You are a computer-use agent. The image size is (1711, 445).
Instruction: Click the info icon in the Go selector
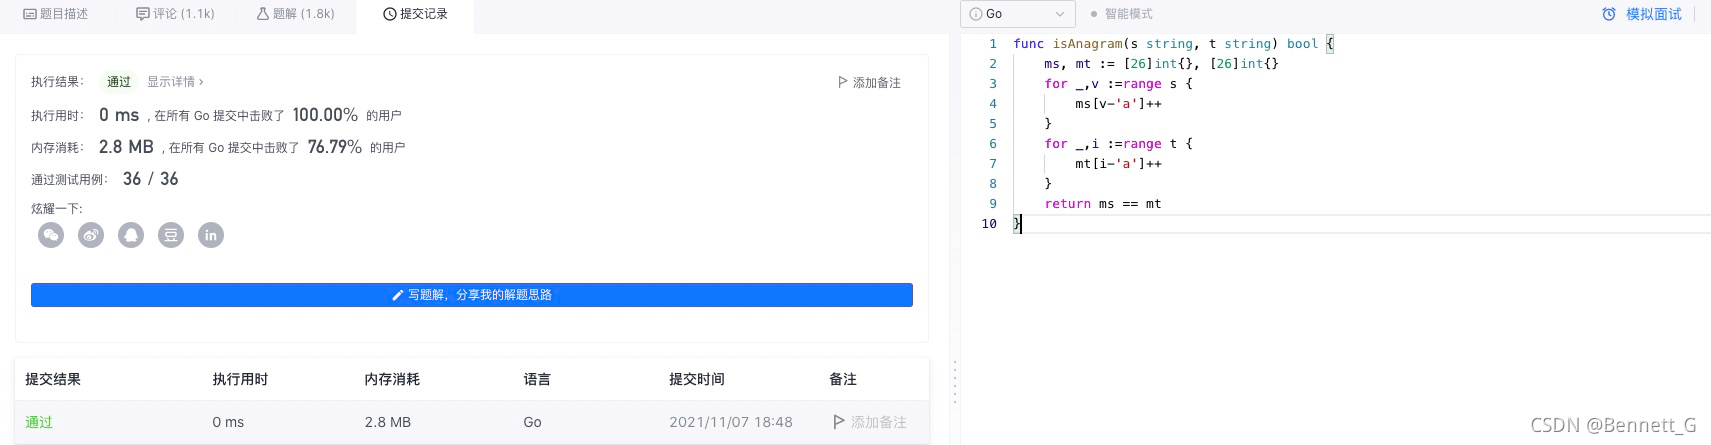(x=976, y=14)
